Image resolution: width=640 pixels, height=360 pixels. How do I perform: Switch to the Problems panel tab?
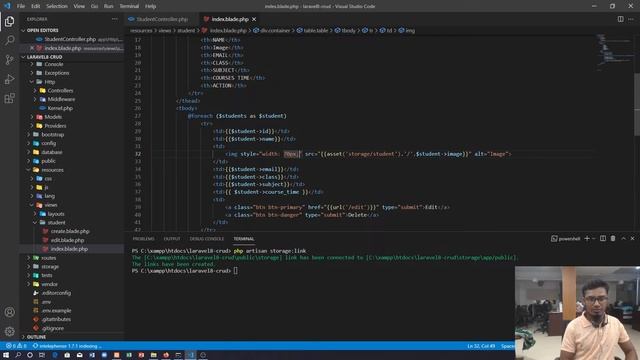click(x=143, y=239)
